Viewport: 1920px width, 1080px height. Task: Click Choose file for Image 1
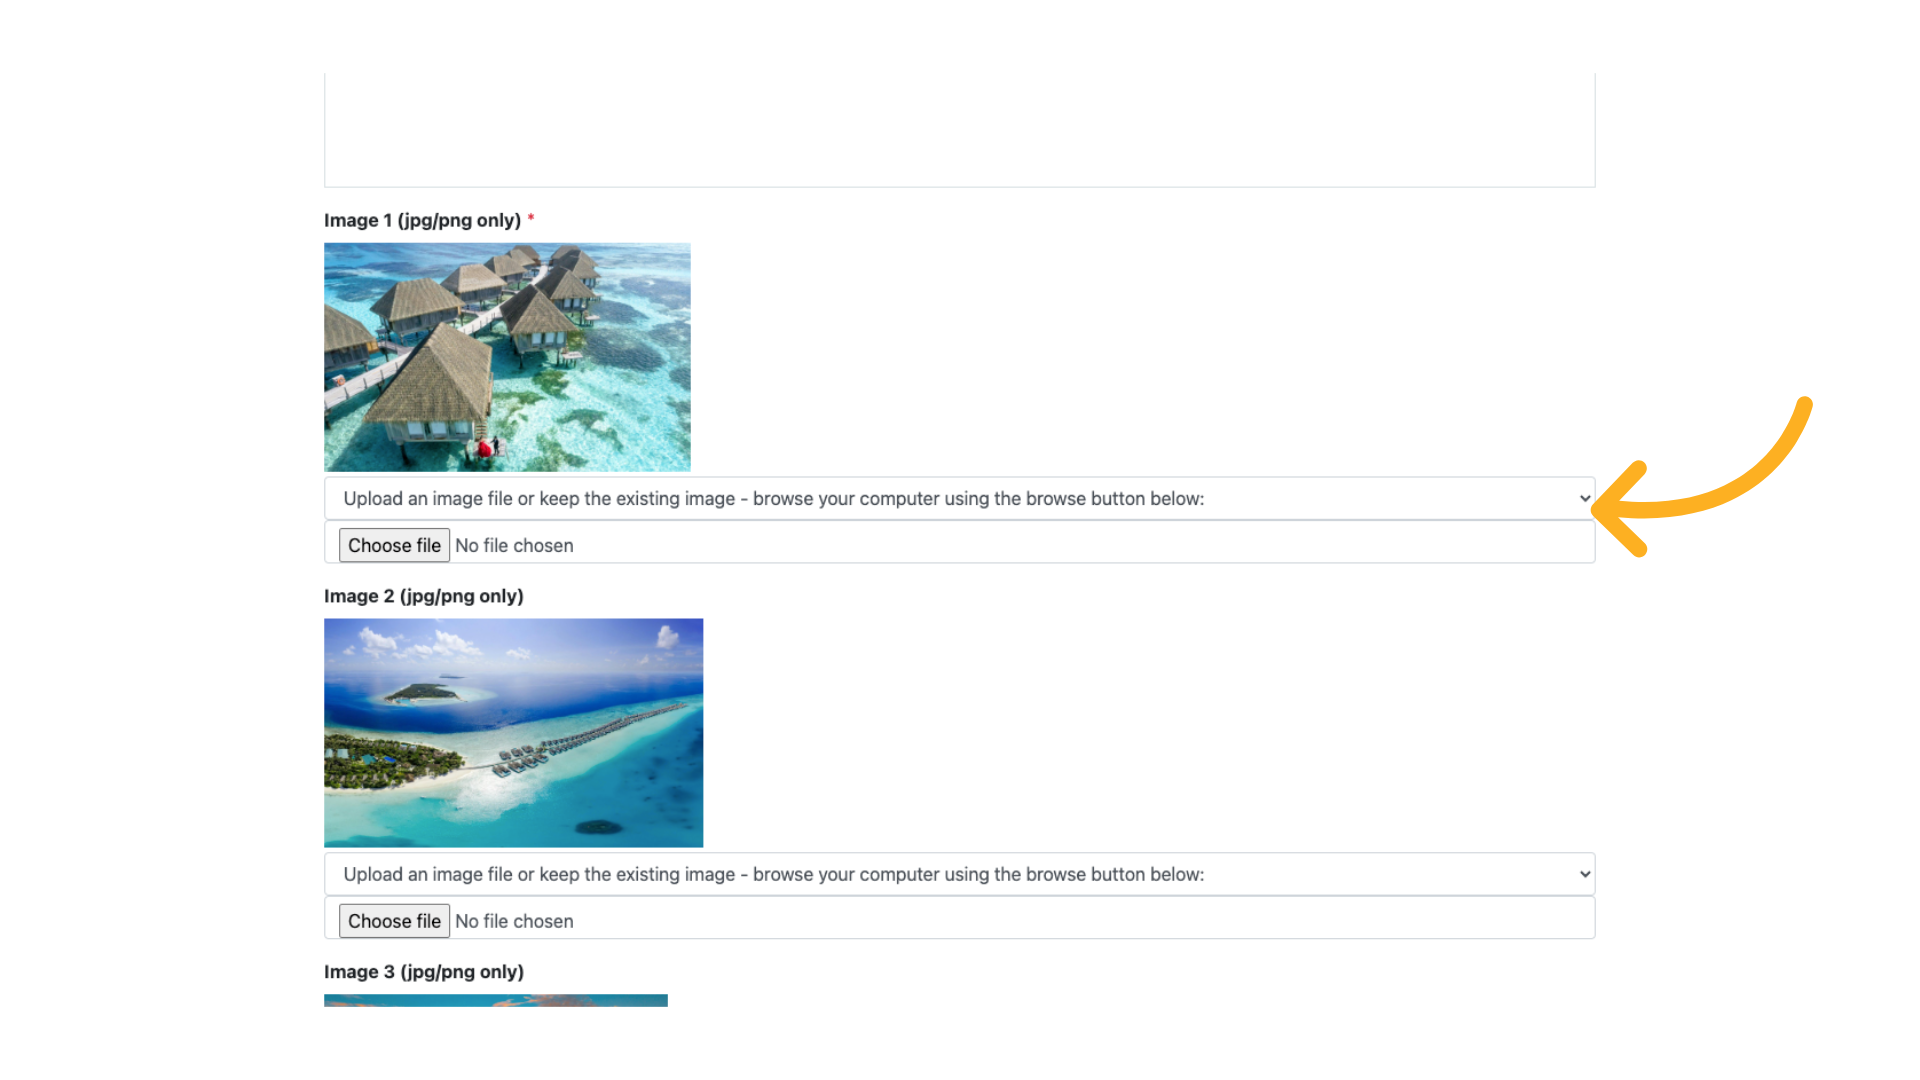pyautogui.click(x=394, y=545)
